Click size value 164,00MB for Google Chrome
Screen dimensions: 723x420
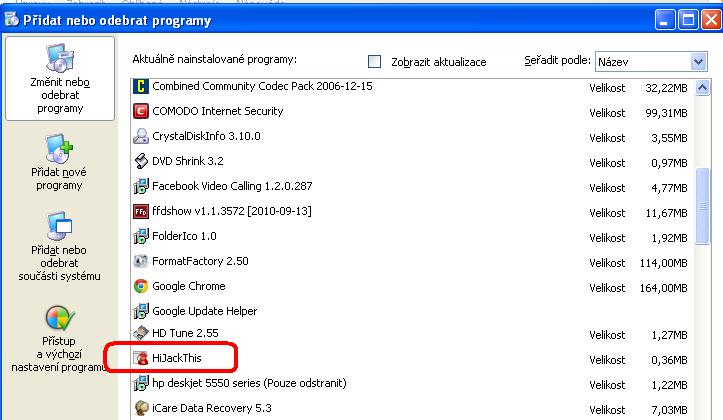tap(664, 288)
